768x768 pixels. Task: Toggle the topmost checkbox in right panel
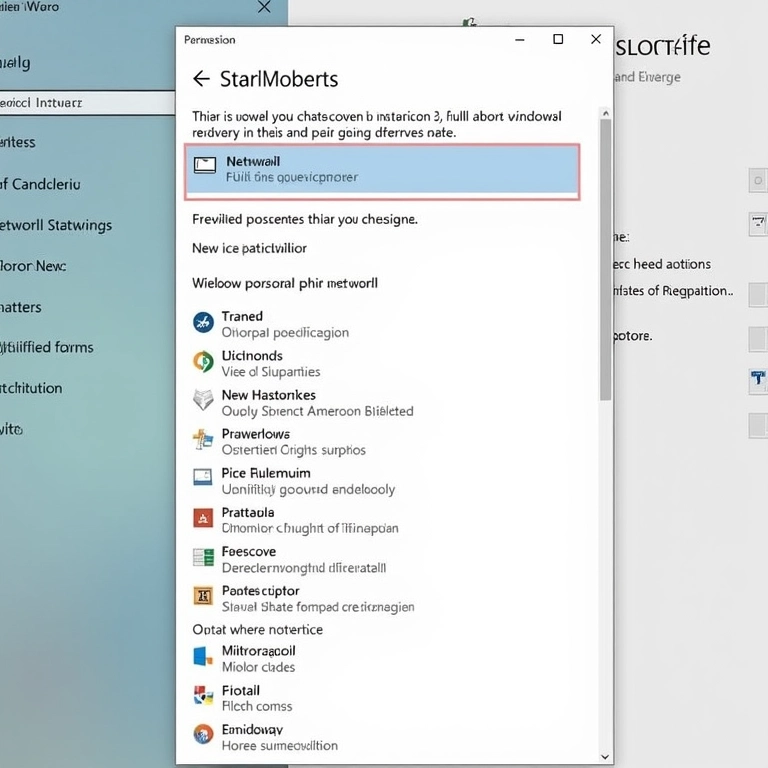pos(758,180)
